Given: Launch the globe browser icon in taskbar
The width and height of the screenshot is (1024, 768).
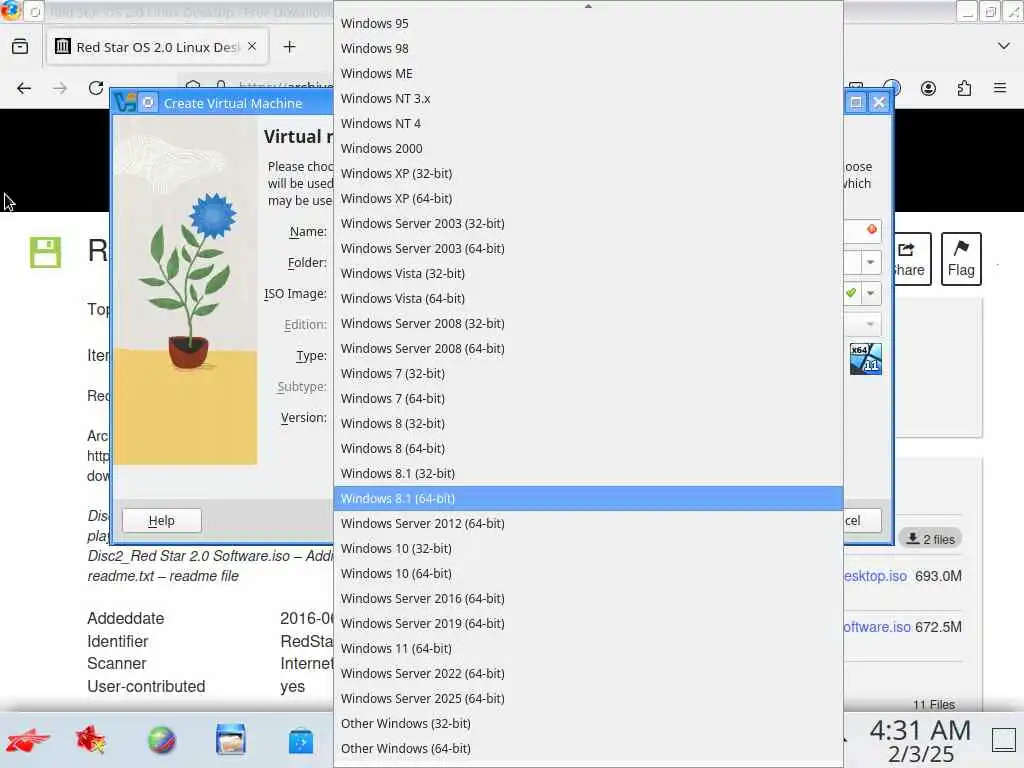Looking at the screenshot, I should [x=162, y=741].
